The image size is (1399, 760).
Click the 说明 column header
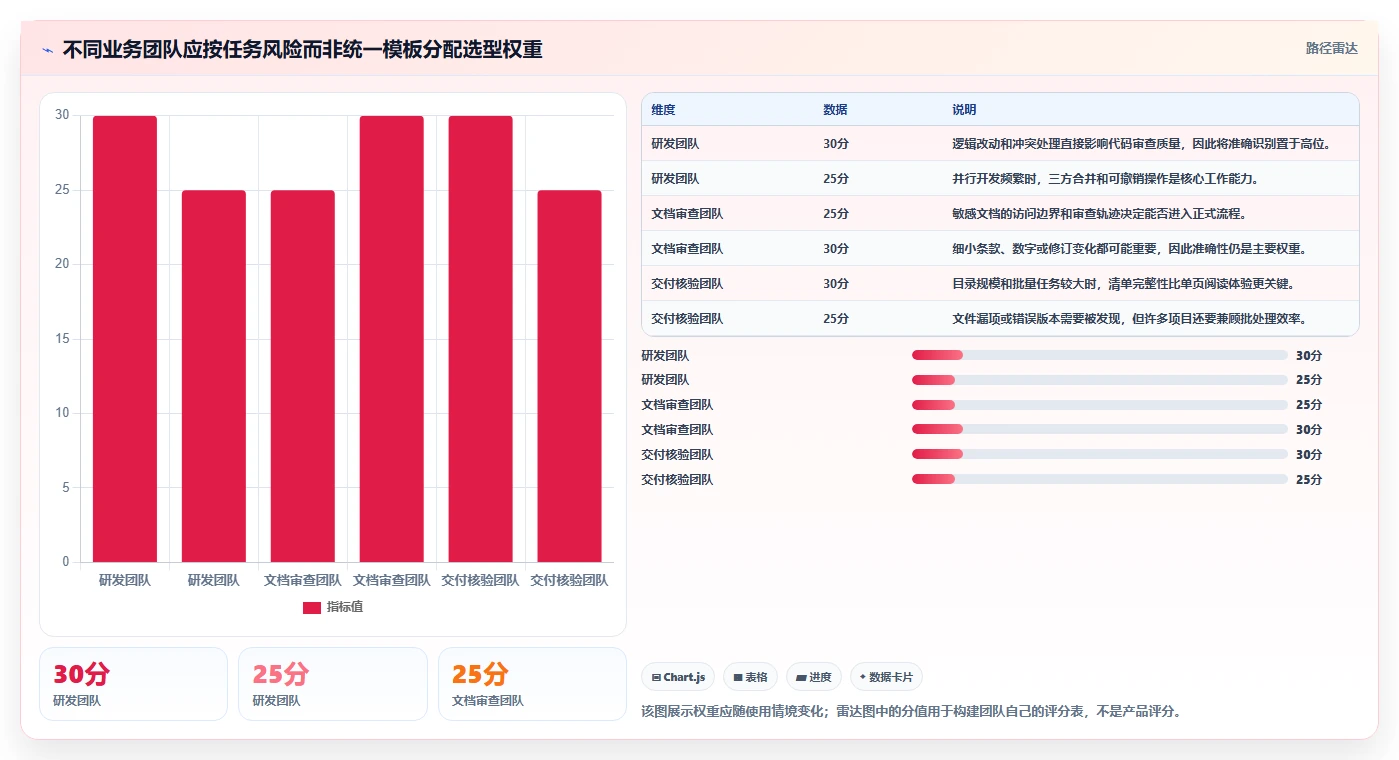964,110
